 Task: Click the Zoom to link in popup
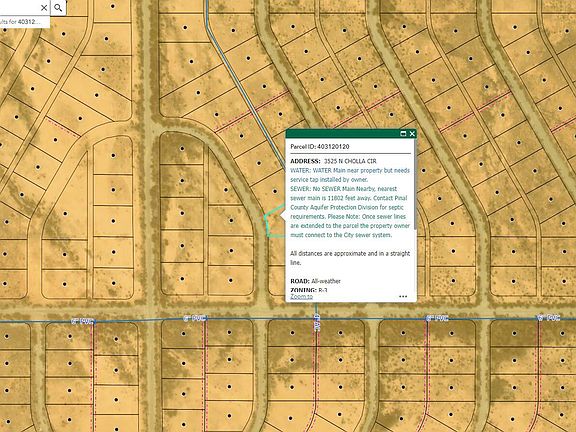301,296
